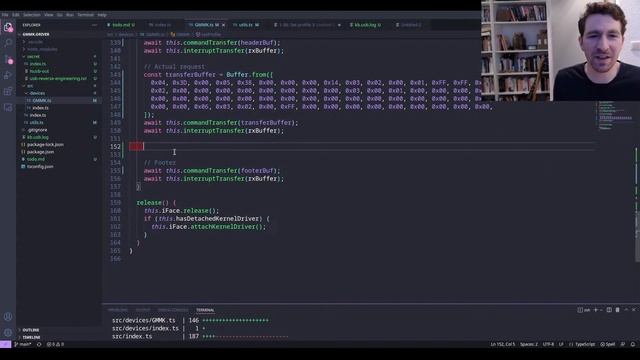
Task: Select the DEBUG CONSOLE panel tab
Action: point(173,310)
